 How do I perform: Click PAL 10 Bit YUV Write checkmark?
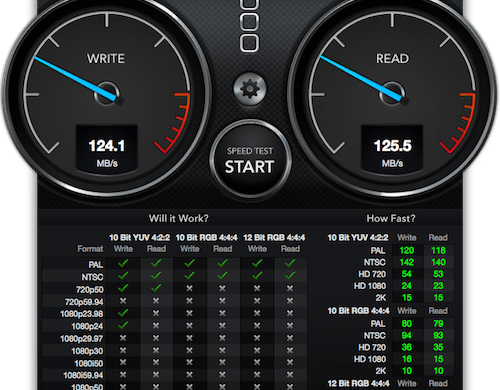pos(123,264)
